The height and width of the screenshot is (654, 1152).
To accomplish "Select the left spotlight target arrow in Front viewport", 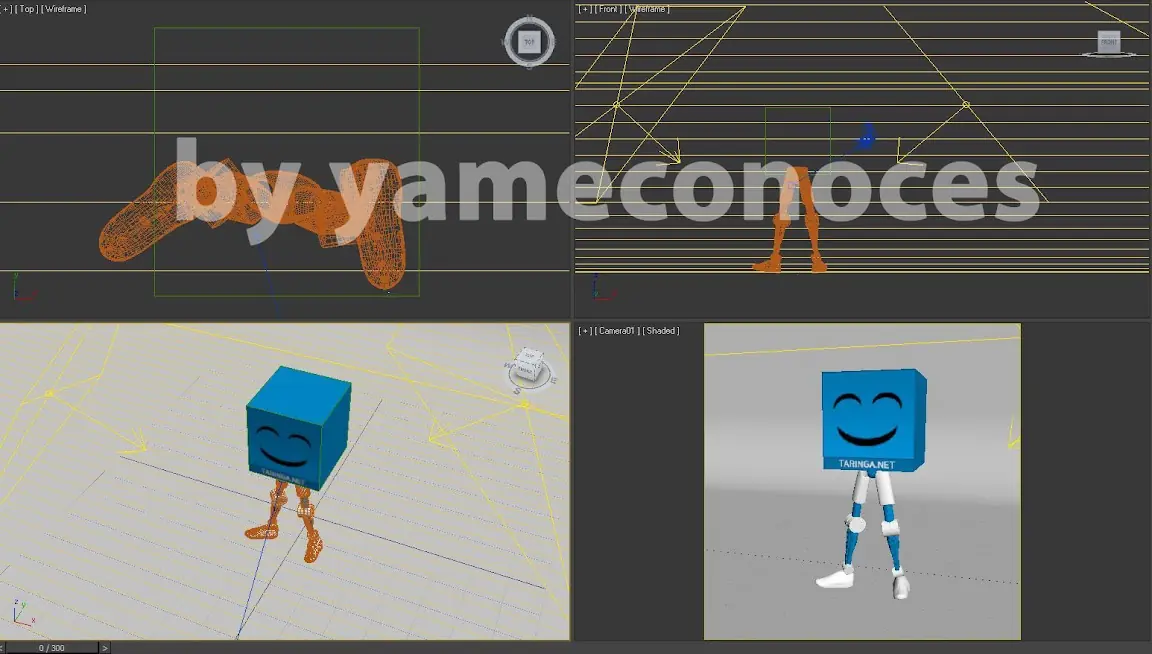I will [x=672, y=154].
